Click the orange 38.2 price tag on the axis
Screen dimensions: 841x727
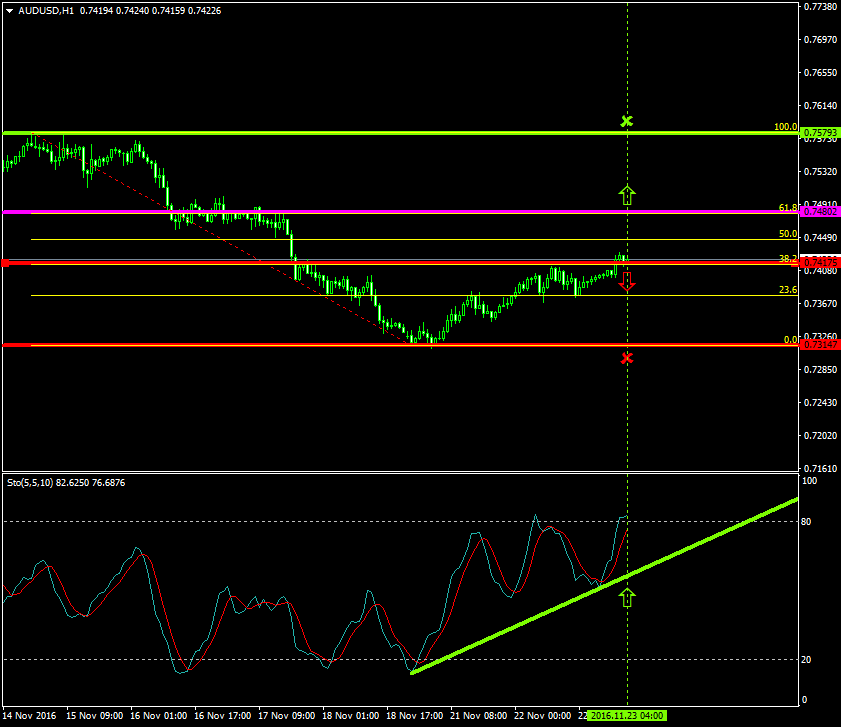(x=818, y=260)
